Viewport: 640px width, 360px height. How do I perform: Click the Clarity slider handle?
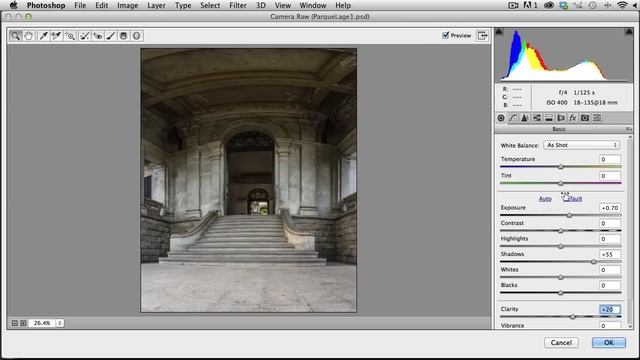pyautogui.click(x=573, y=317)
